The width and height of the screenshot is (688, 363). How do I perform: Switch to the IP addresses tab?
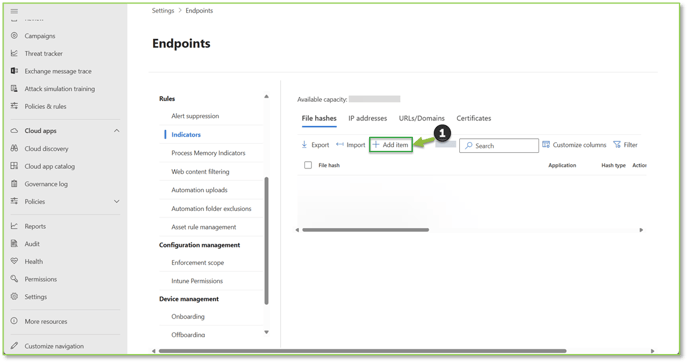click(x=368, y=118)
